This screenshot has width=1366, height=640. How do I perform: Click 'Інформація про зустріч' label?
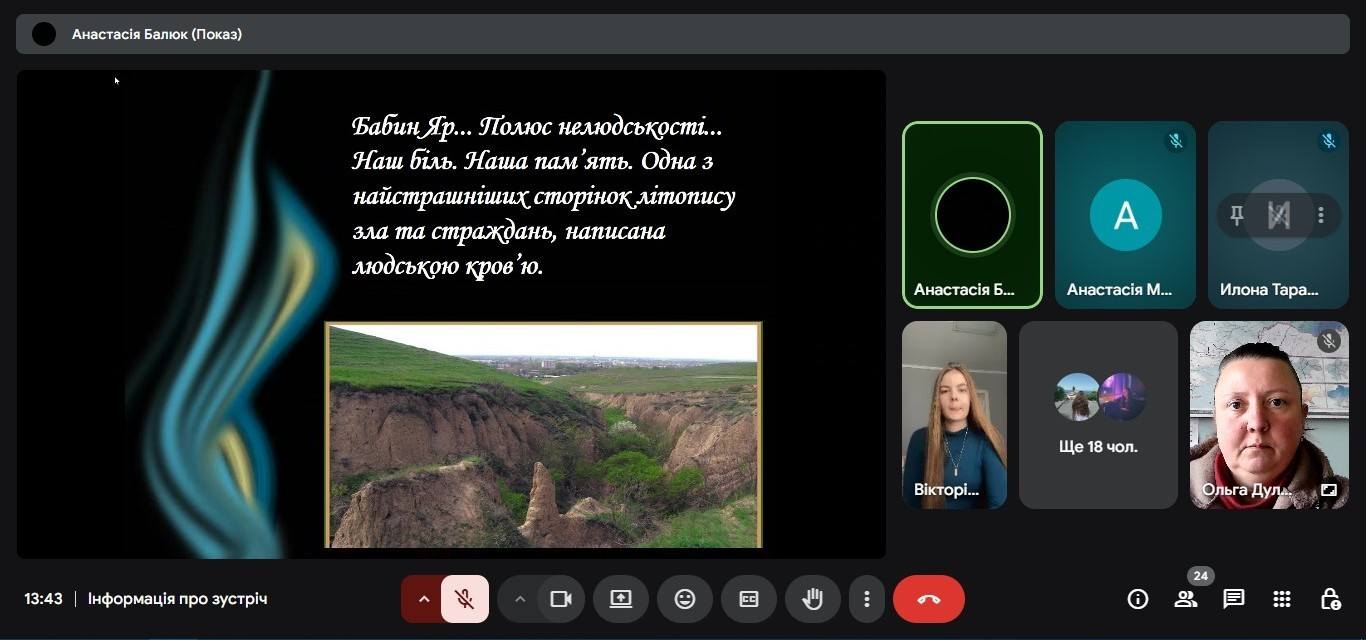[177, 599]
